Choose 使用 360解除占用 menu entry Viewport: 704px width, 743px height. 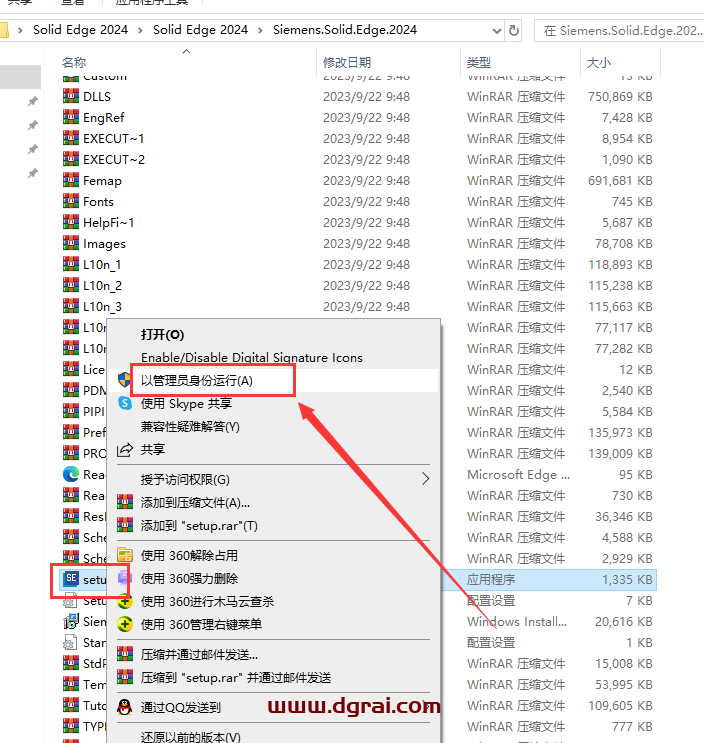pos(189,555)
